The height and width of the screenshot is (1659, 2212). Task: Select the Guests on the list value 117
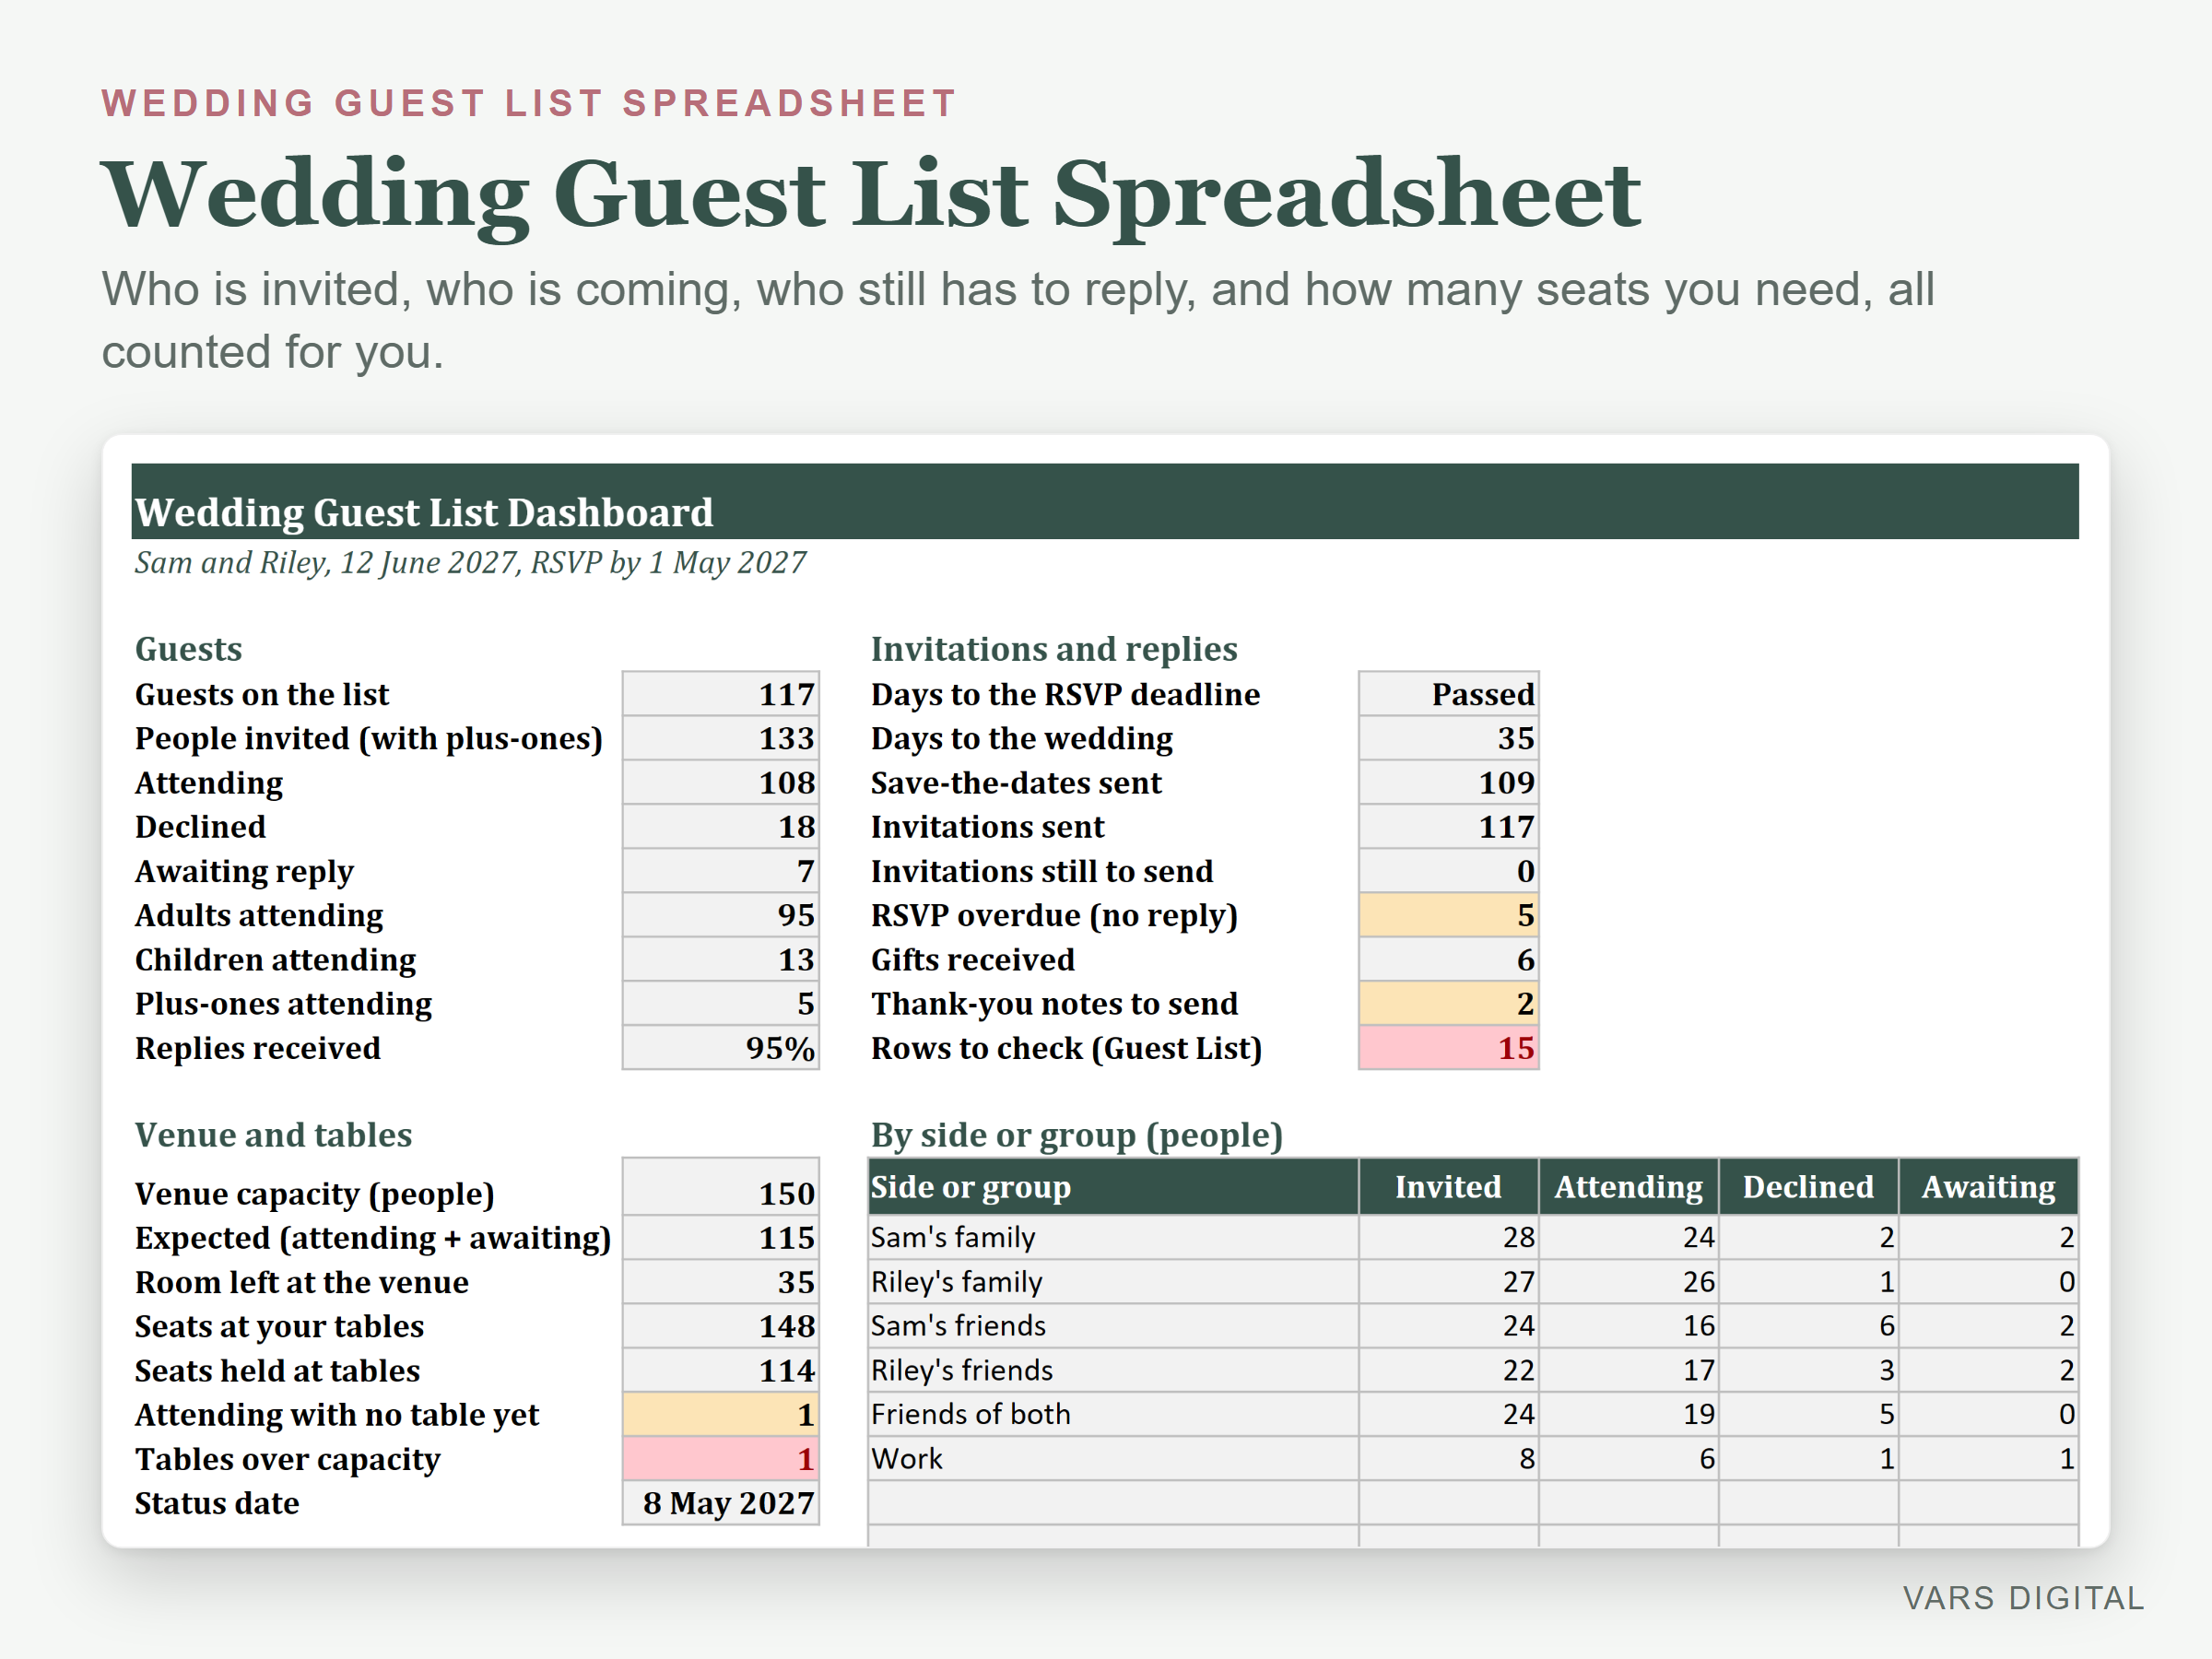[720, 694]
